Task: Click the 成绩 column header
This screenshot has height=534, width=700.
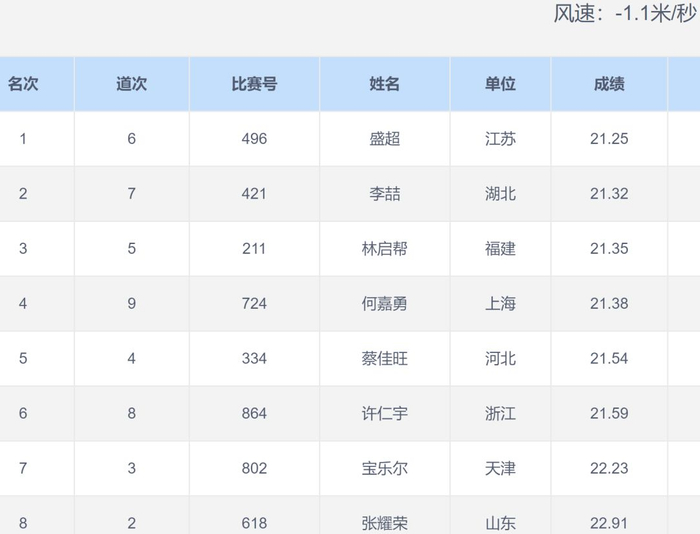Action: pos(609,84)
